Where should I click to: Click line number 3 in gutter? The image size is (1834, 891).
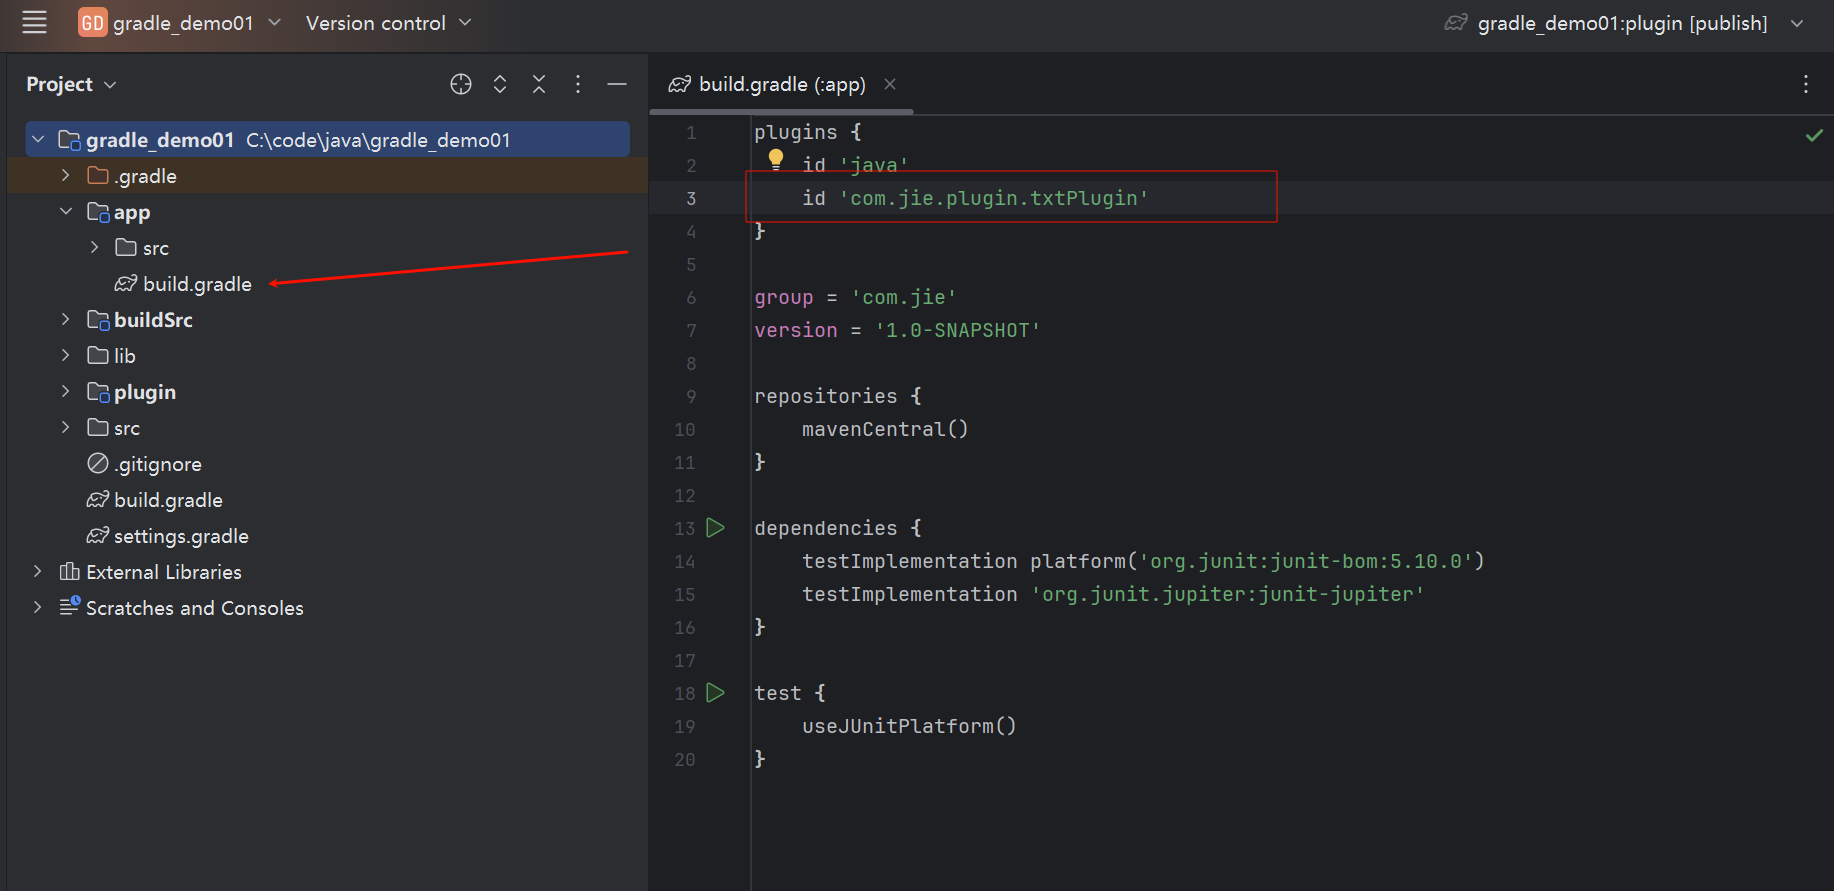(x=691, y=198)
